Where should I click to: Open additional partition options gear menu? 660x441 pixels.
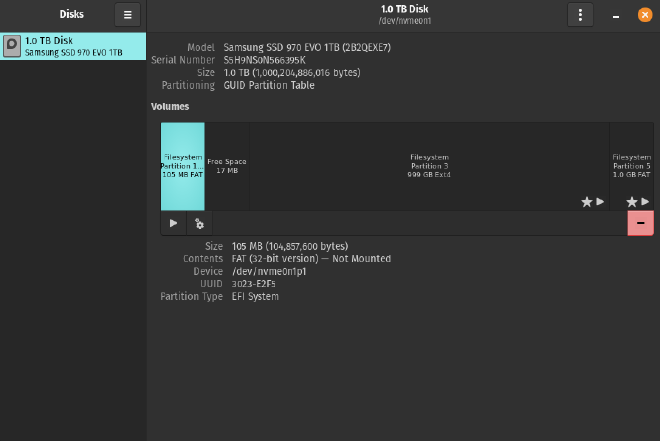point(199,223)
